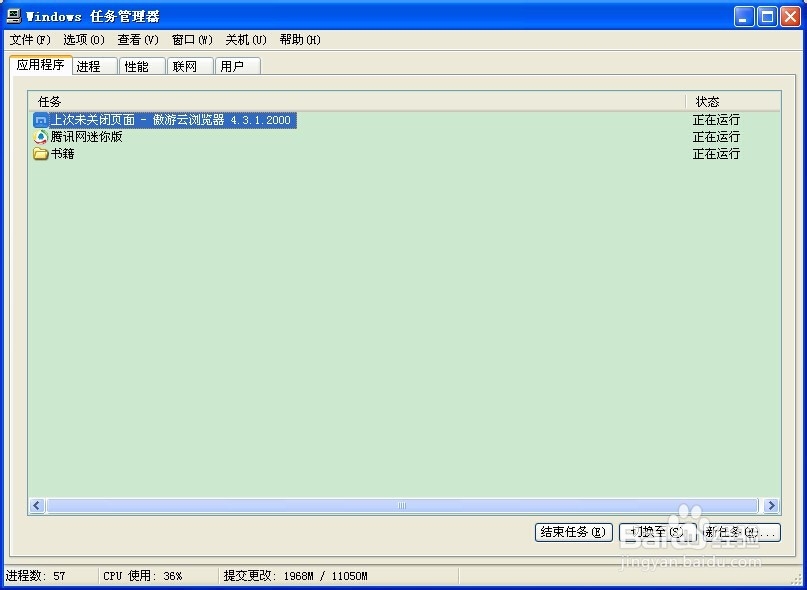Switch to the 进程 tab
Viewport: 807px width, 590px height.
pyautogui.click(x=95, y=66)
